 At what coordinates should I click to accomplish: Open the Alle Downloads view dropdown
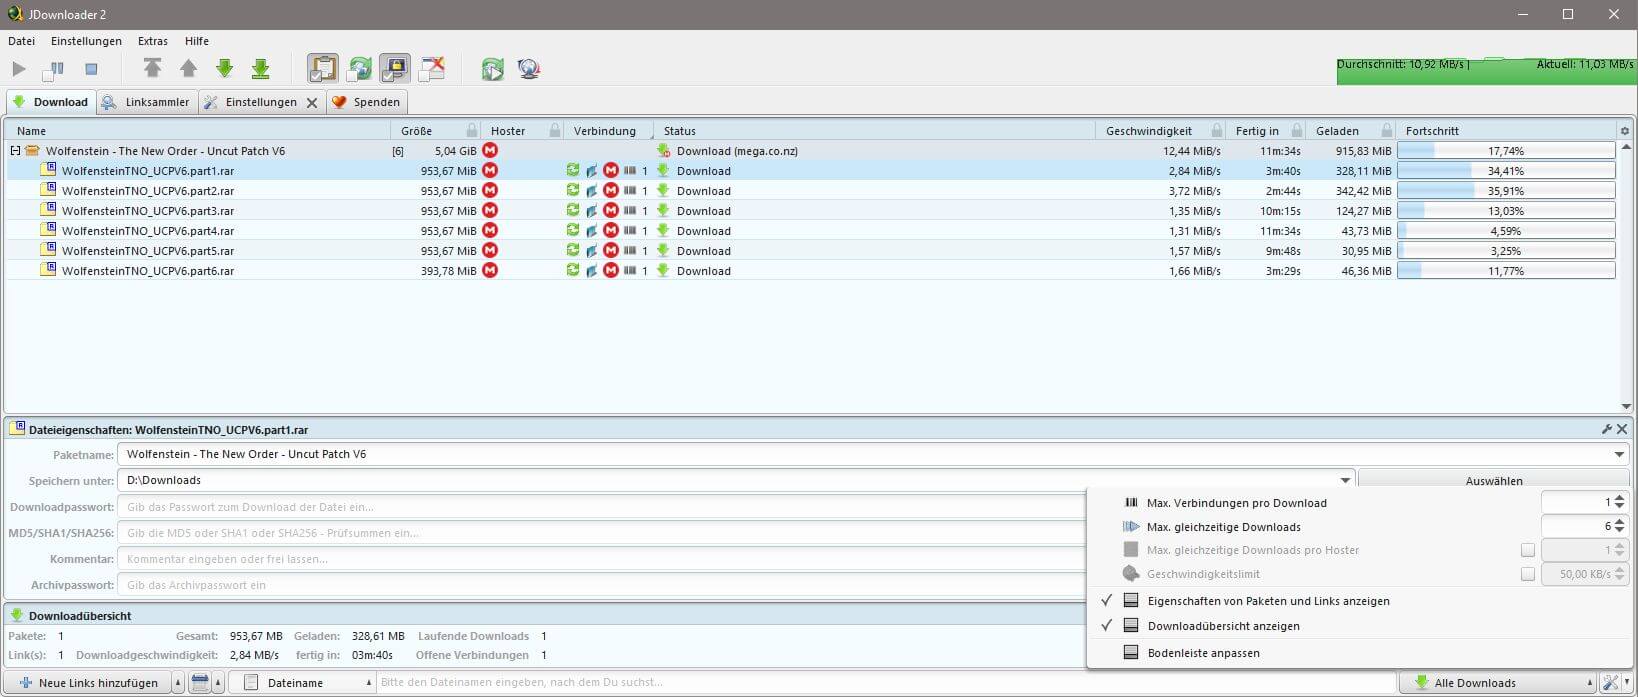point(1497,683)
